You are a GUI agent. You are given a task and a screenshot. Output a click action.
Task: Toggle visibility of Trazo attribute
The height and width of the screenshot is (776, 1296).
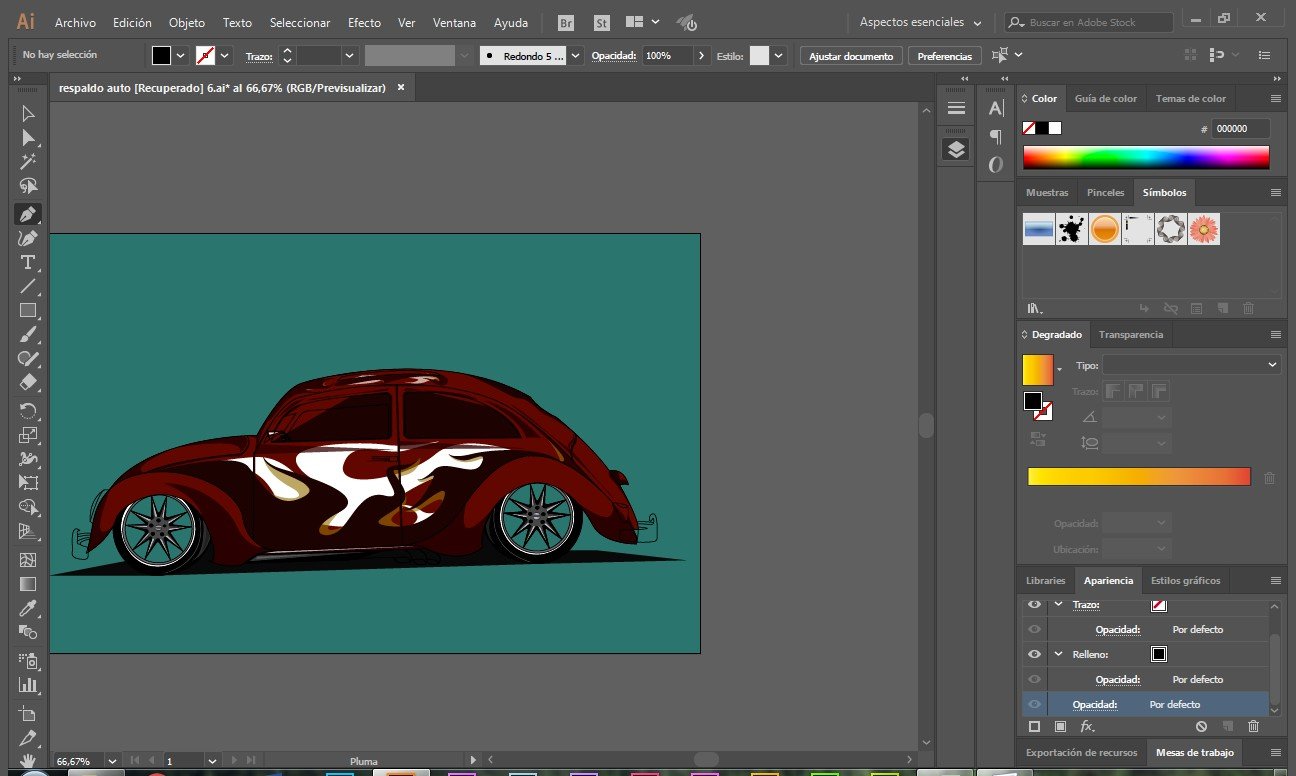point(1034,605)
